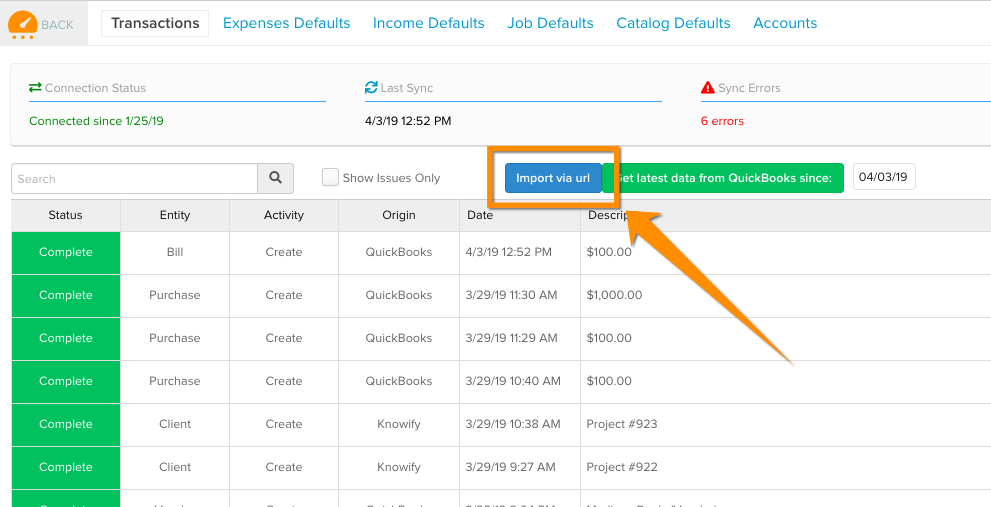Click the Last Sync refresh icon

pos(371,87)
